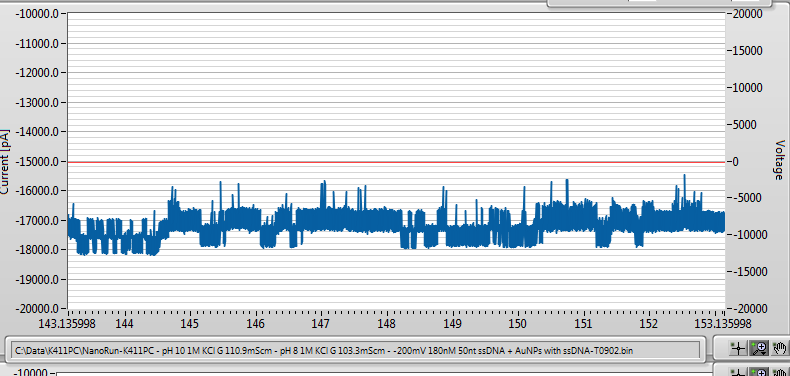Click the Current [pA] axis label
Viewport: 790px width, 376px height.
[x=6, y=162]
